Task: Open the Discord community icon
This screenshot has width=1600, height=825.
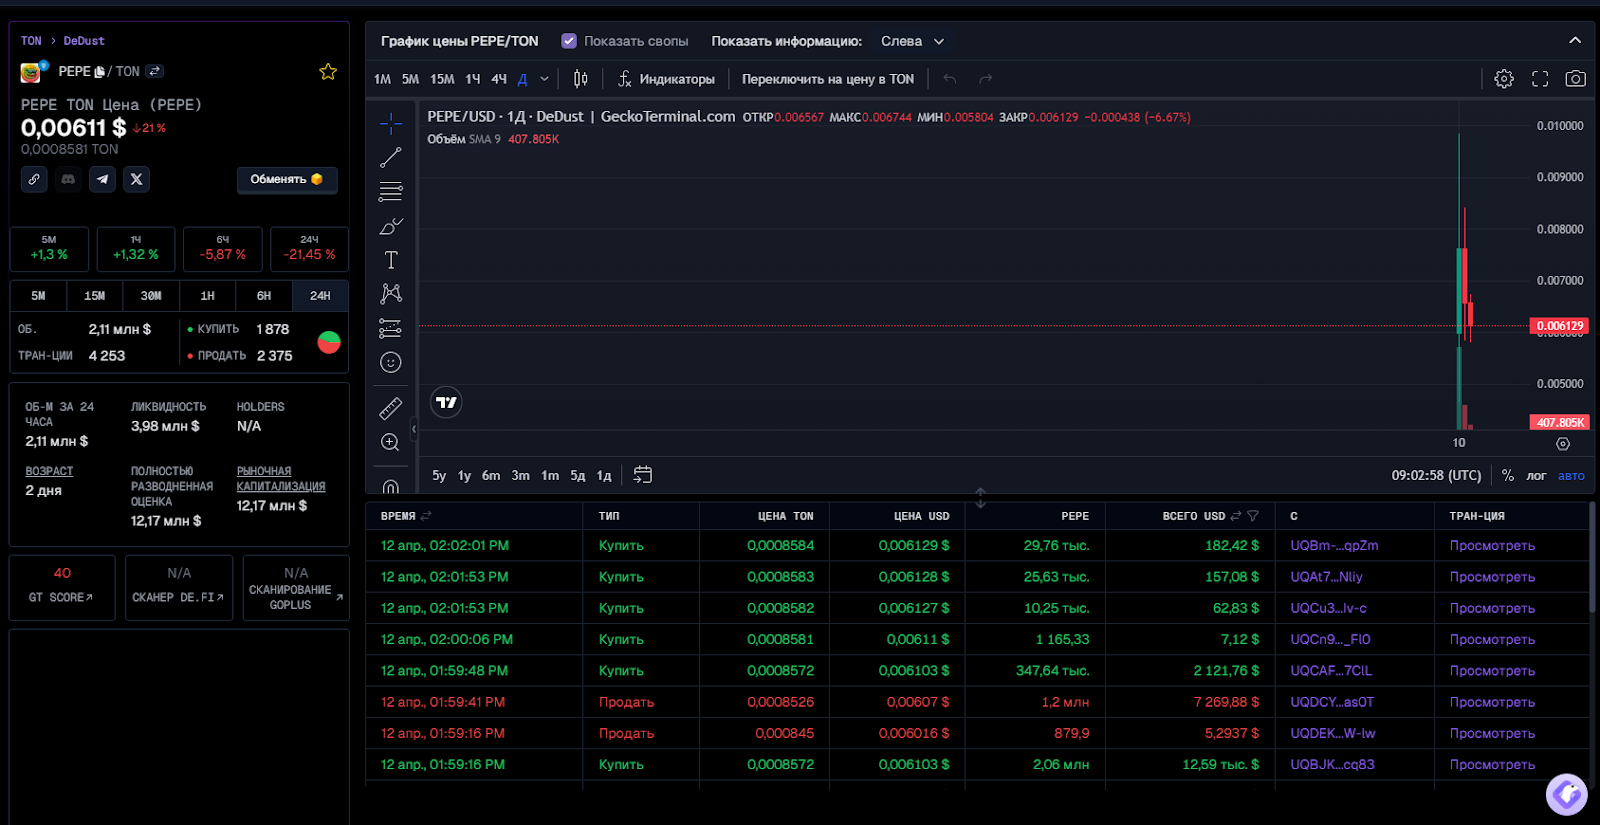Action: pyautogui.click(x=68, y=179)
